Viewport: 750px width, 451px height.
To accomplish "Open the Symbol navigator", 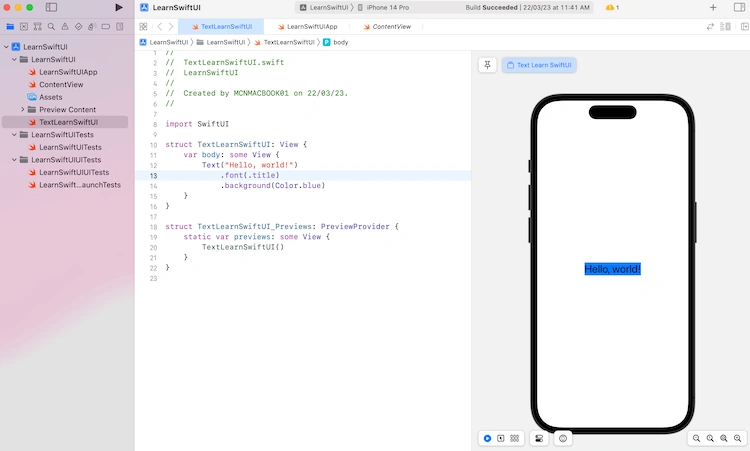I will pyautogui.click(x=37, y=27).
